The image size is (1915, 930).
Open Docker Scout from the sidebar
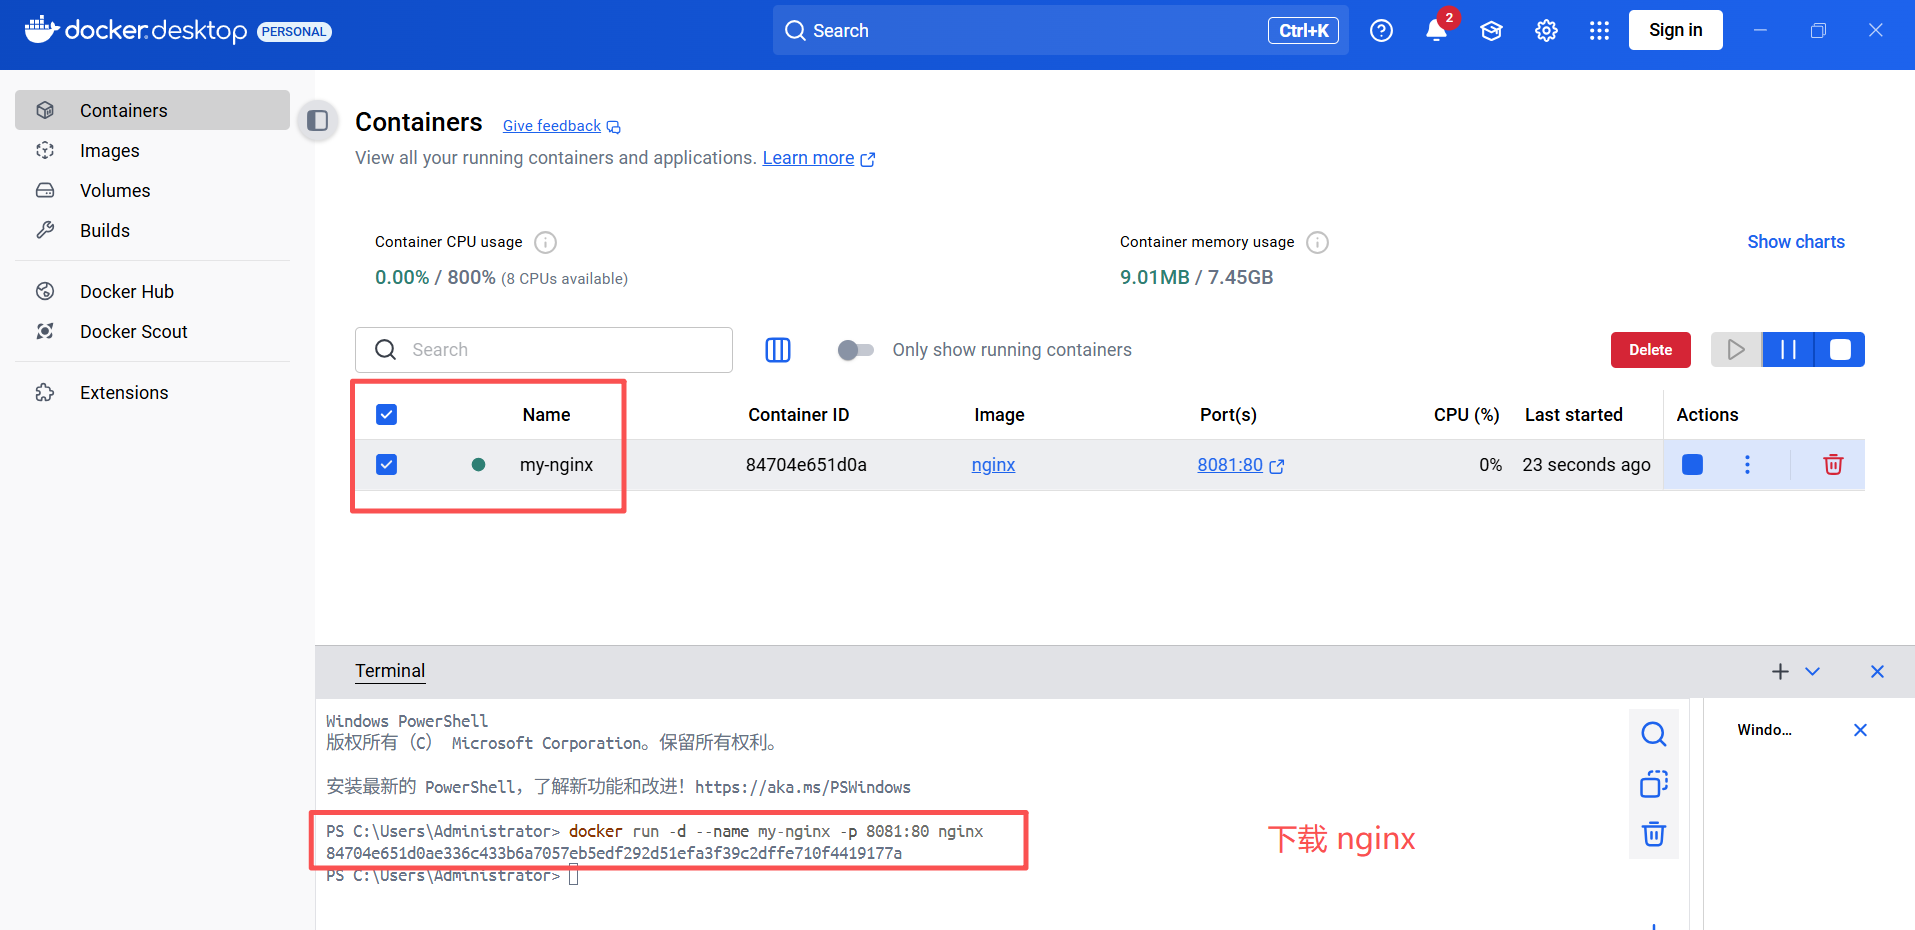pyautogui.click(x=152, y=331)
